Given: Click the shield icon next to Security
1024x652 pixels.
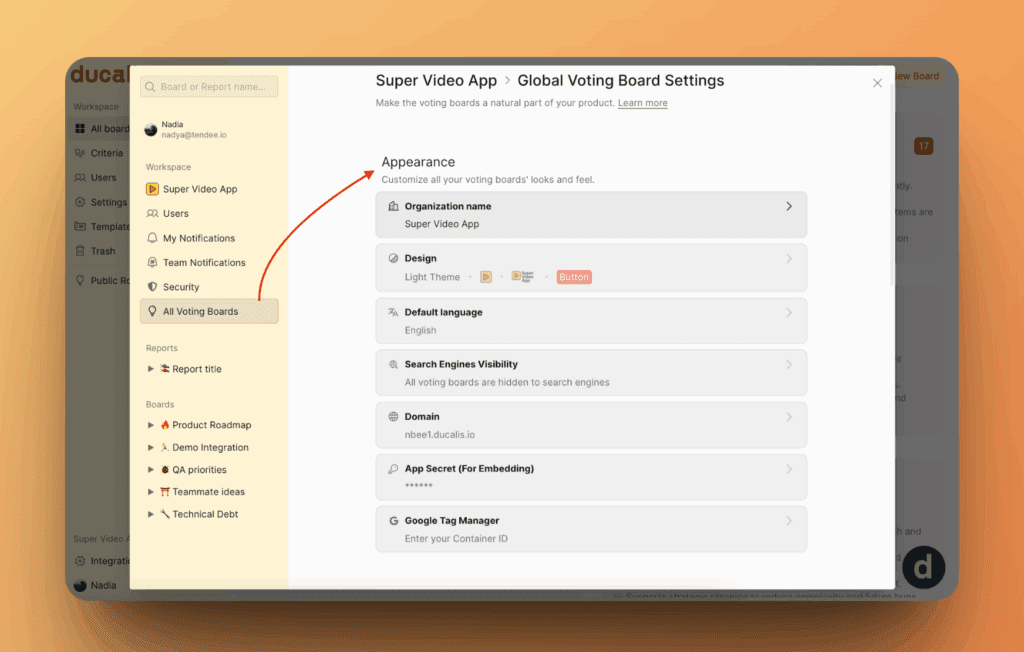Looking at the screenshot, I should tap(153, 287).
